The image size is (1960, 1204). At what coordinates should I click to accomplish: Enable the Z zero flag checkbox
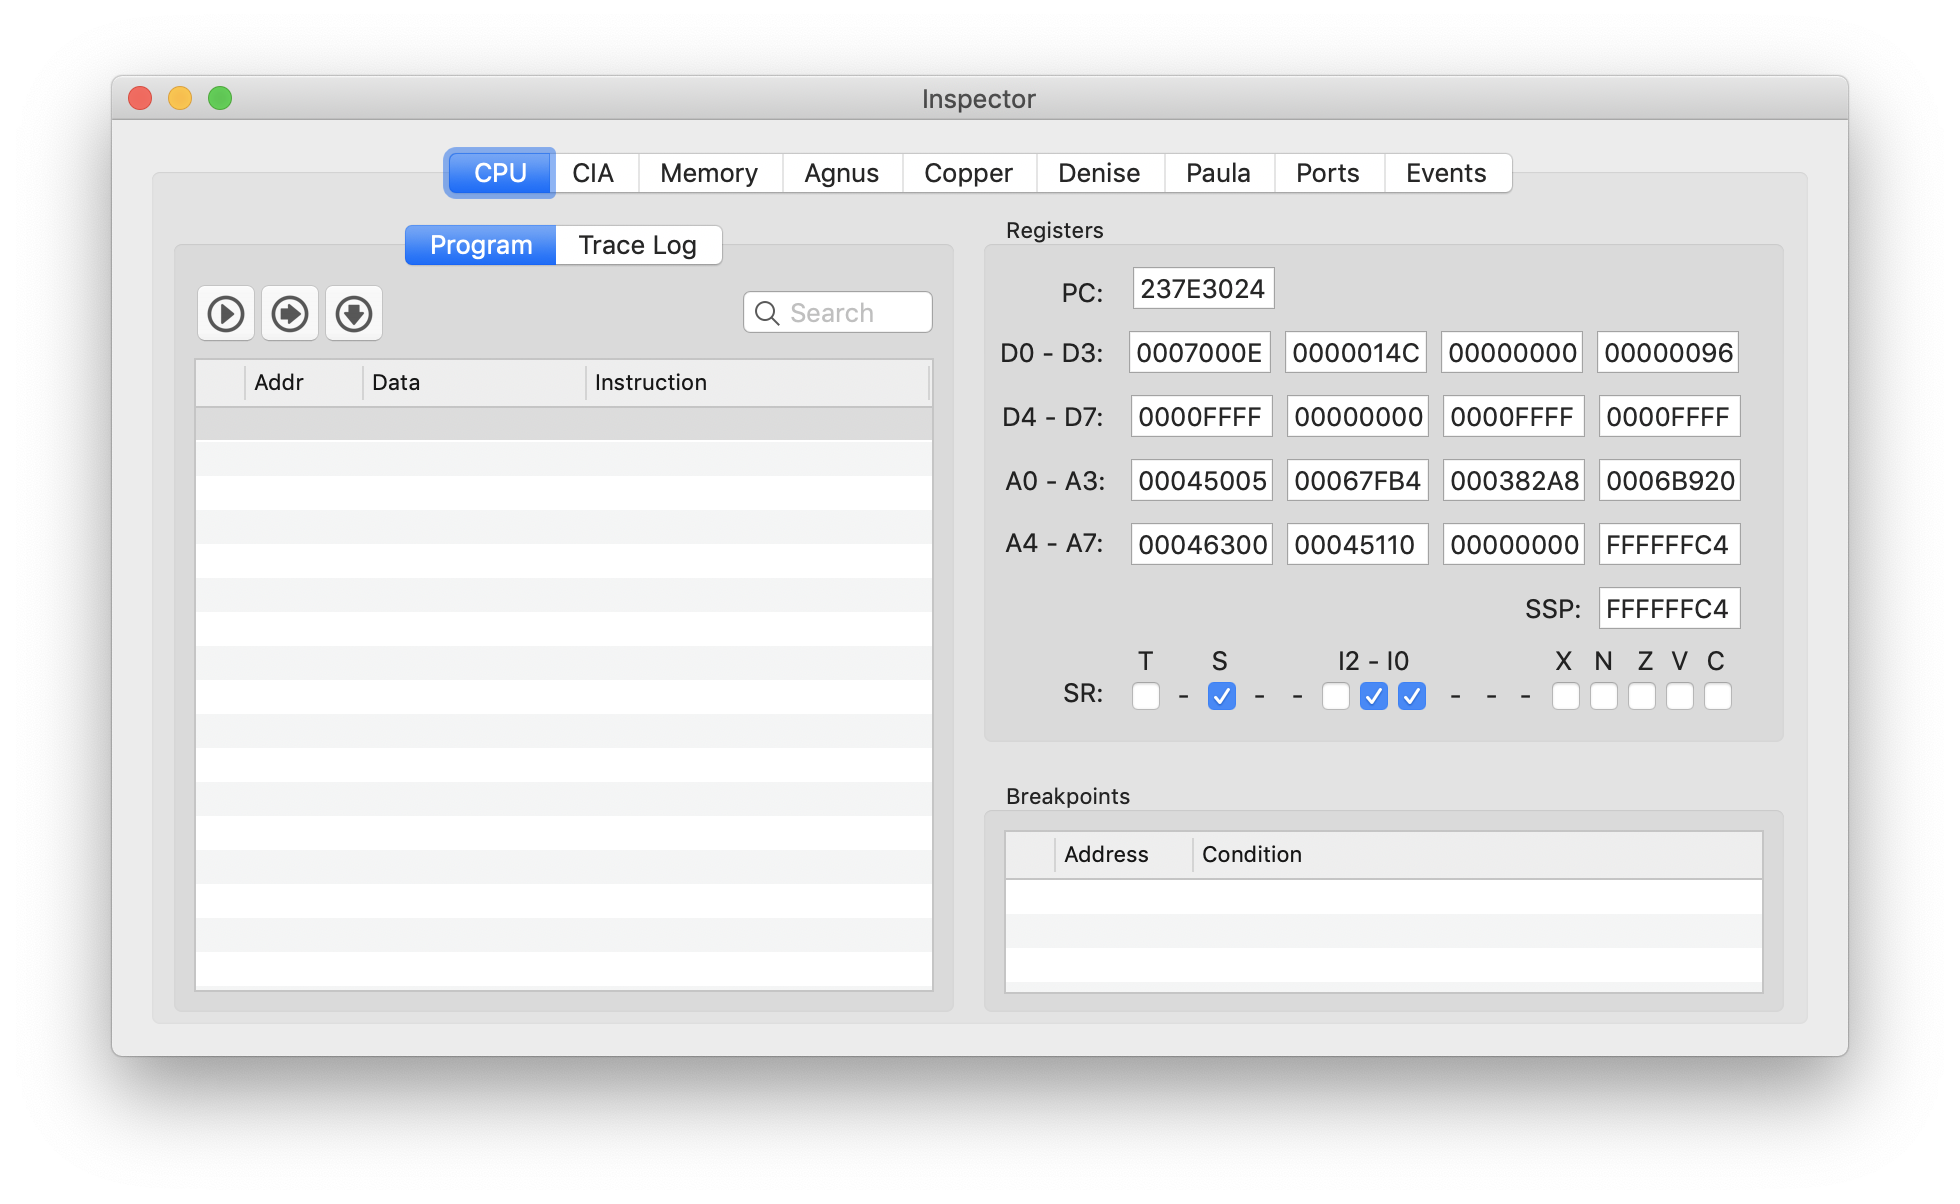1642,696
